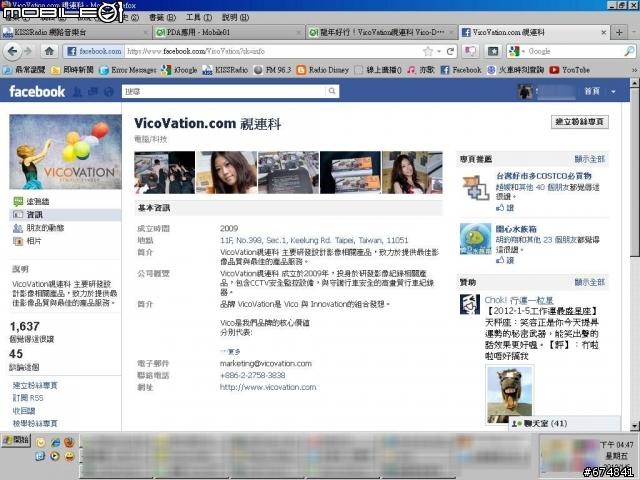Click the facebook logo
This screenshot has height=480, width=640.
tap(37, 91)
